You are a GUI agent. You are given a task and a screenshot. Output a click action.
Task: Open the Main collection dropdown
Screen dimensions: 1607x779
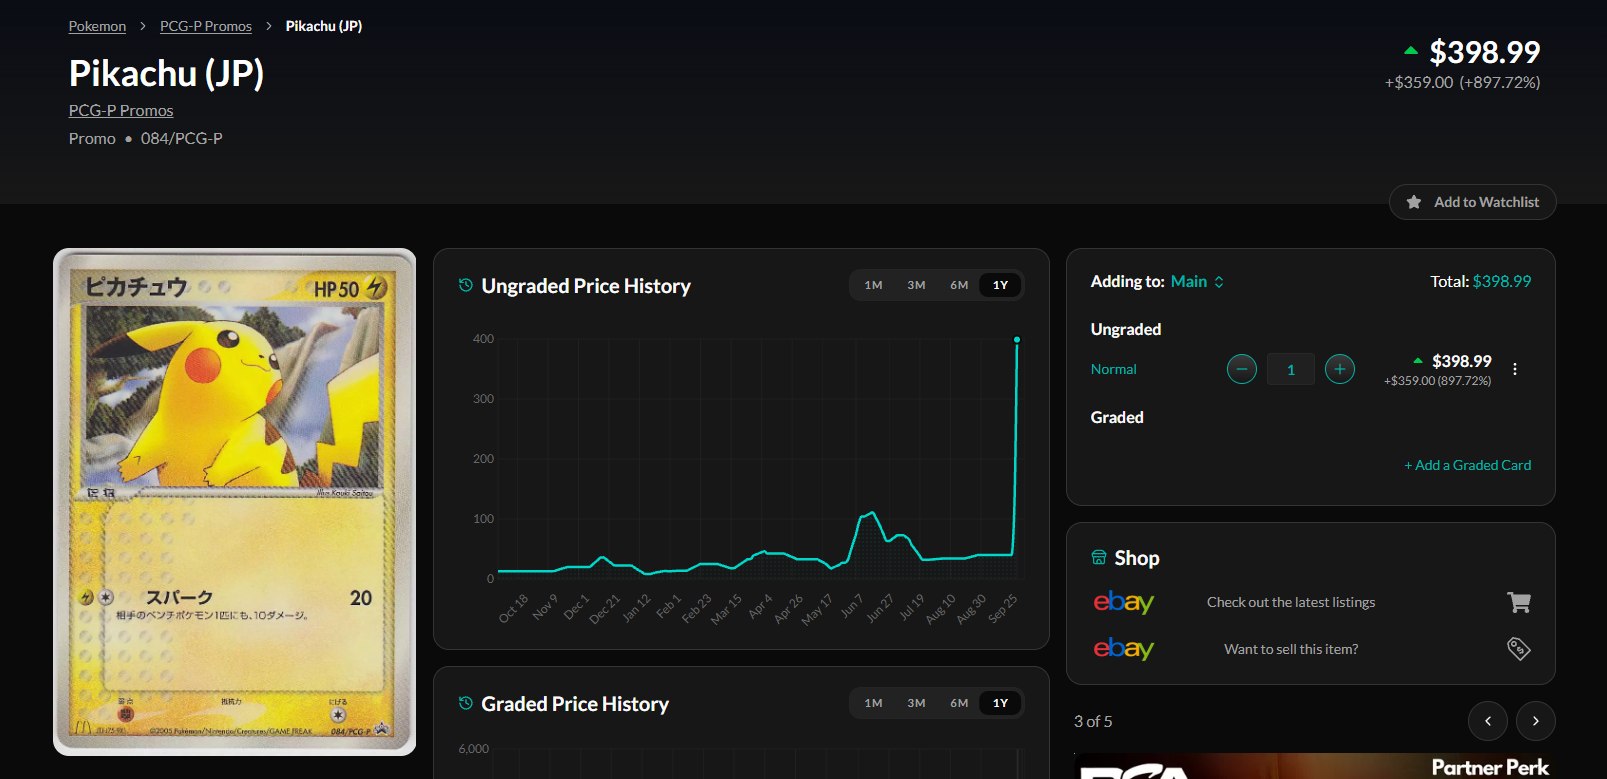[1197, 282]
